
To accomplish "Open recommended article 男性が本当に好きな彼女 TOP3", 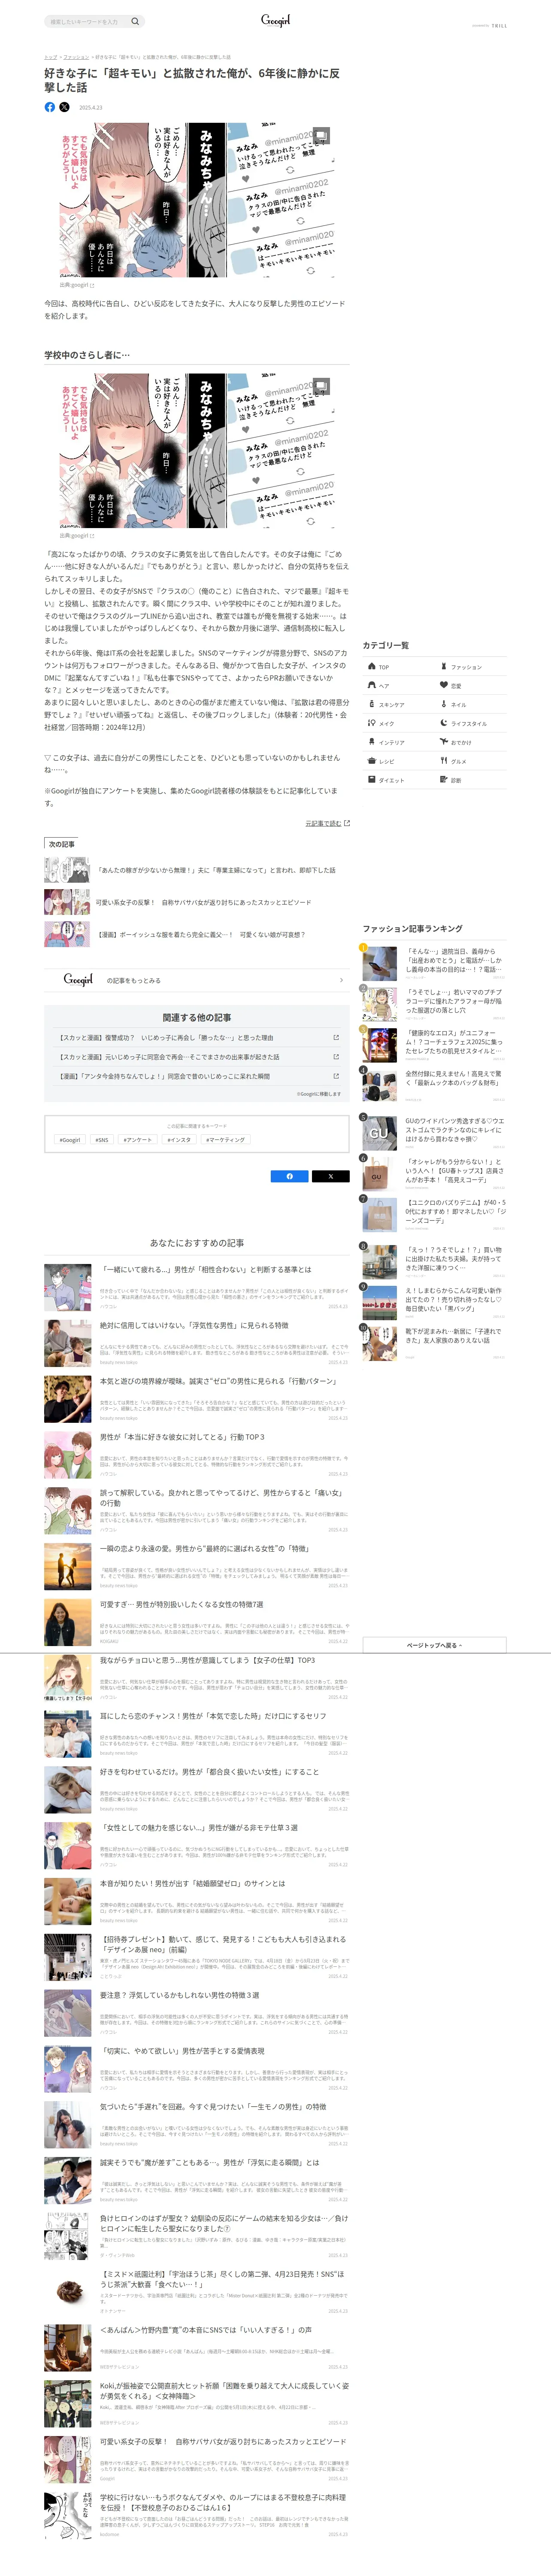I will coord(182,1436).
